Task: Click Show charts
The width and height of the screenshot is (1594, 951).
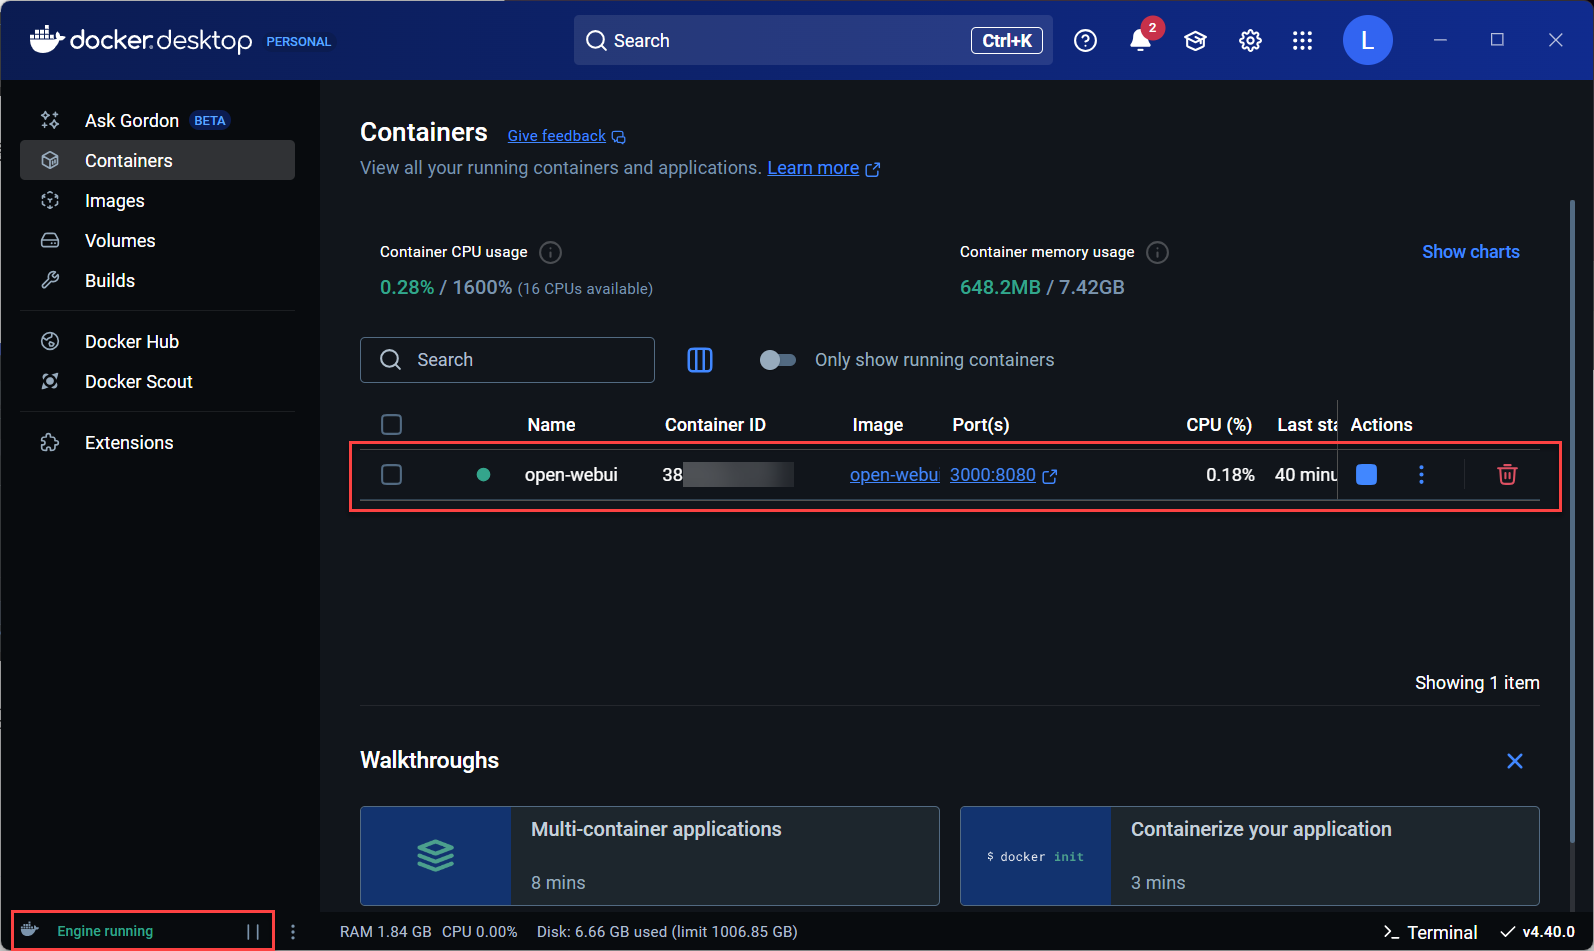Action: [1470, 252]
